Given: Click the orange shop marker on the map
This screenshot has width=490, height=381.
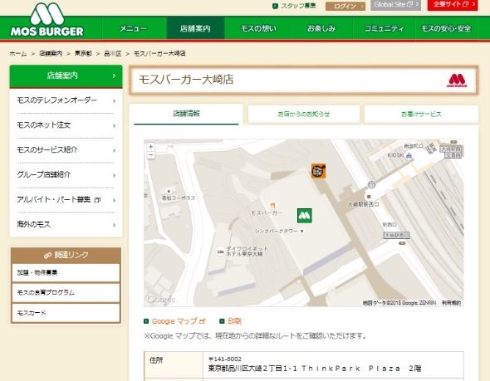Looking at the screenshot, I should (318, 171).
